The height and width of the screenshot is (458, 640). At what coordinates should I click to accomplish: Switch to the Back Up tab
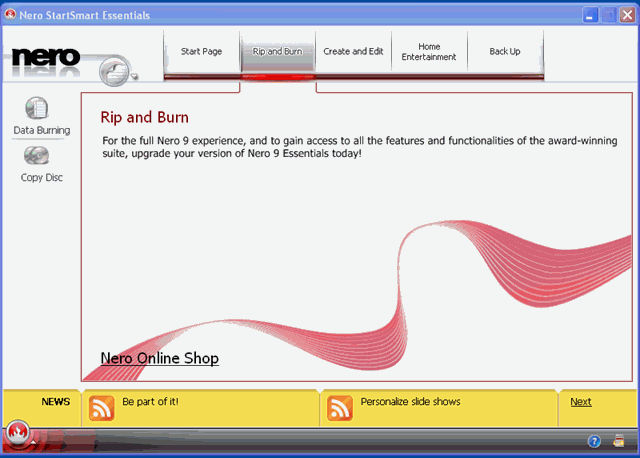click(x=505, y=51)
